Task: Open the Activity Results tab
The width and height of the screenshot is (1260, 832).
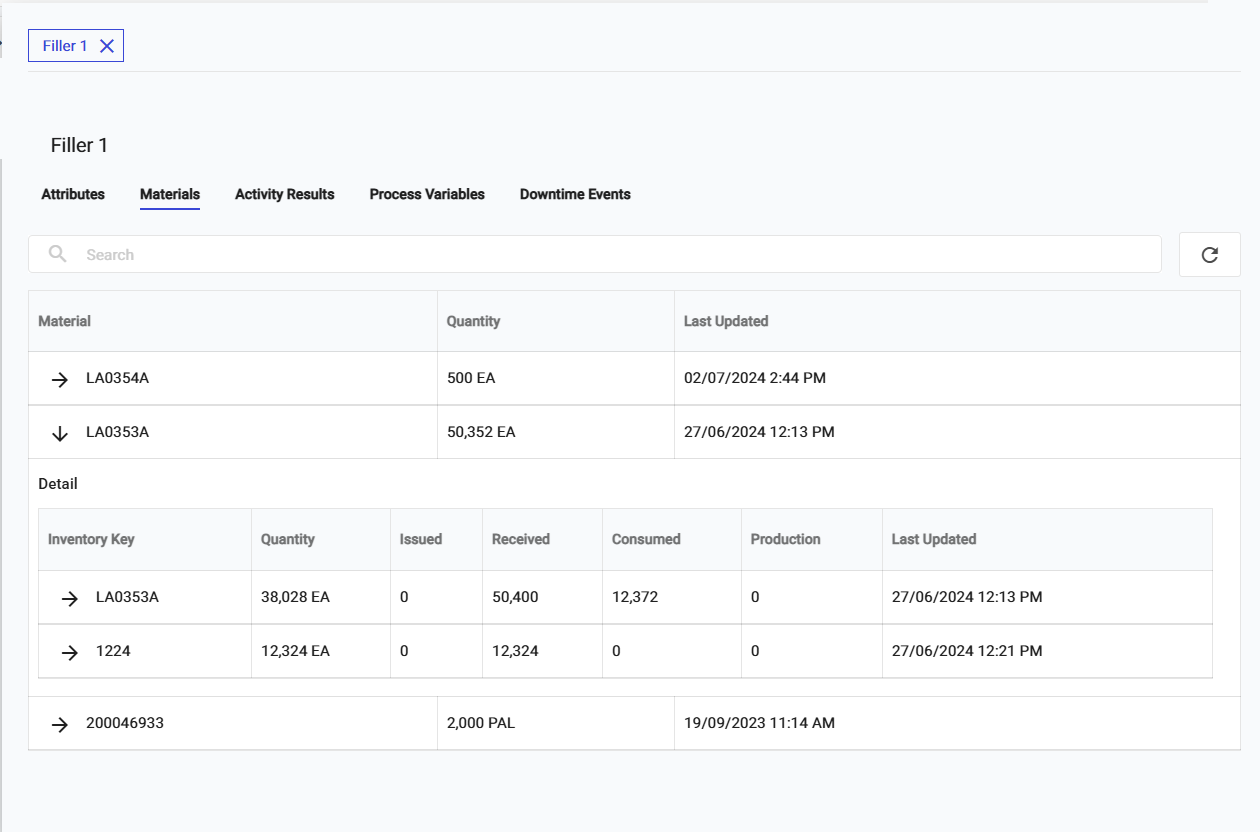Action: point(284,194)
